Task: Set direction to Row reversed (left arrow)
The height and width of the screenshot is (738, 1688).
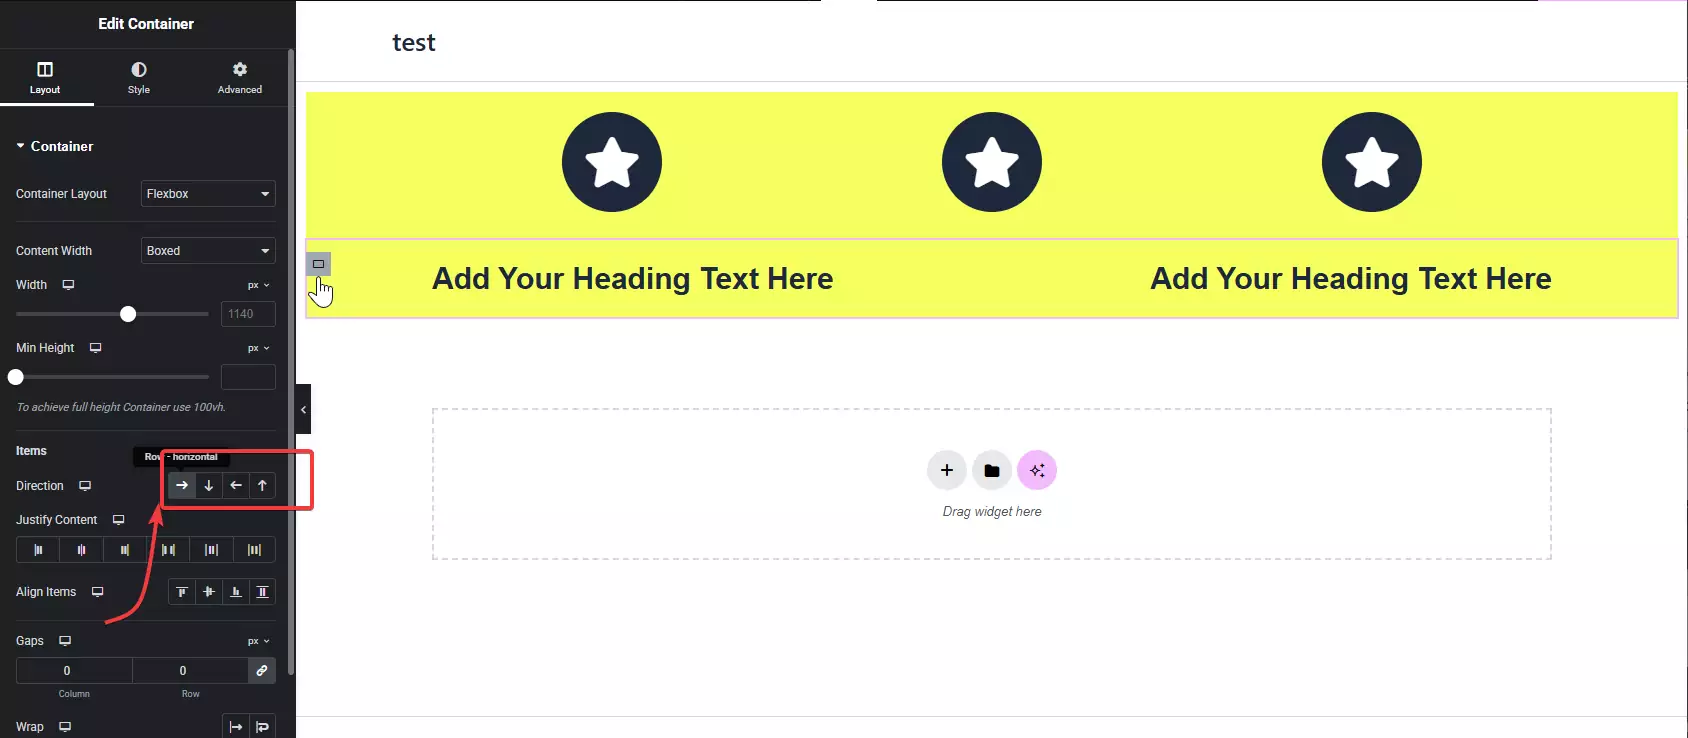Action: point(236,486)
